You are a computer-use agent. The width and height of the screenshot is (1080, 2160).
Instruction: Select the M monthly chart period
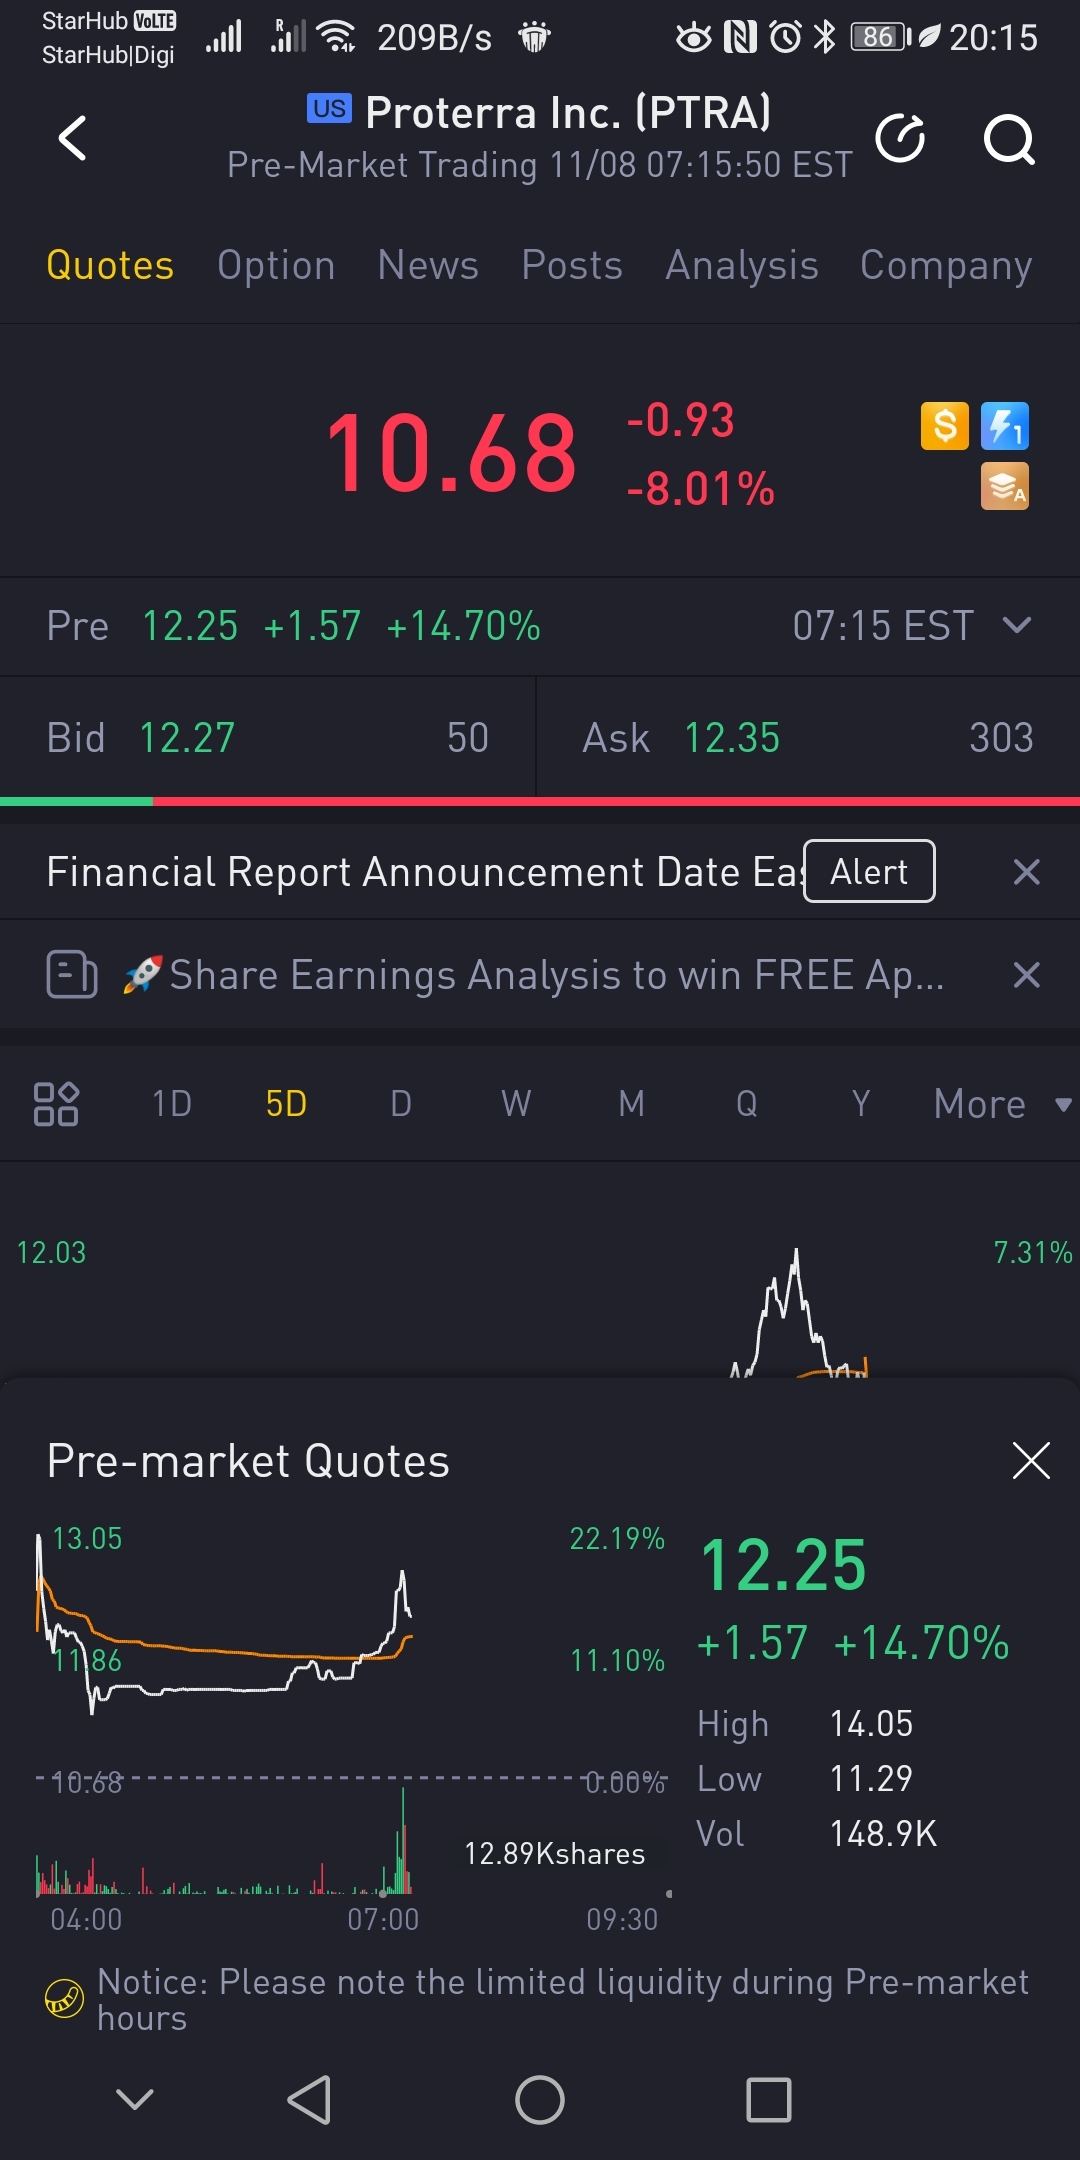(631, 1104)
